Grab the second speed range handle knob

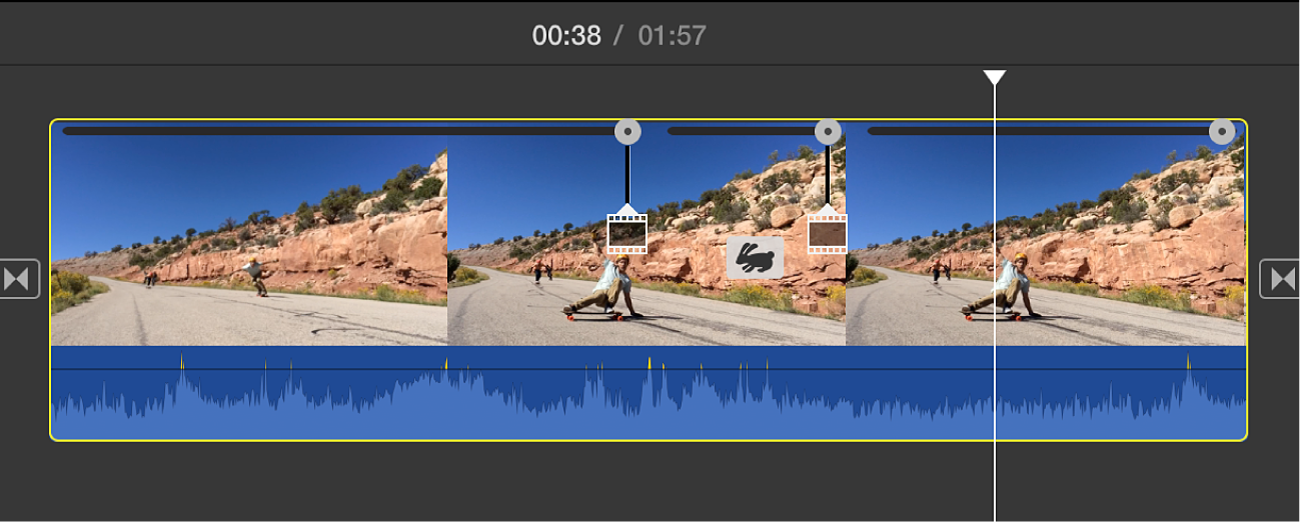coord(828,132)
